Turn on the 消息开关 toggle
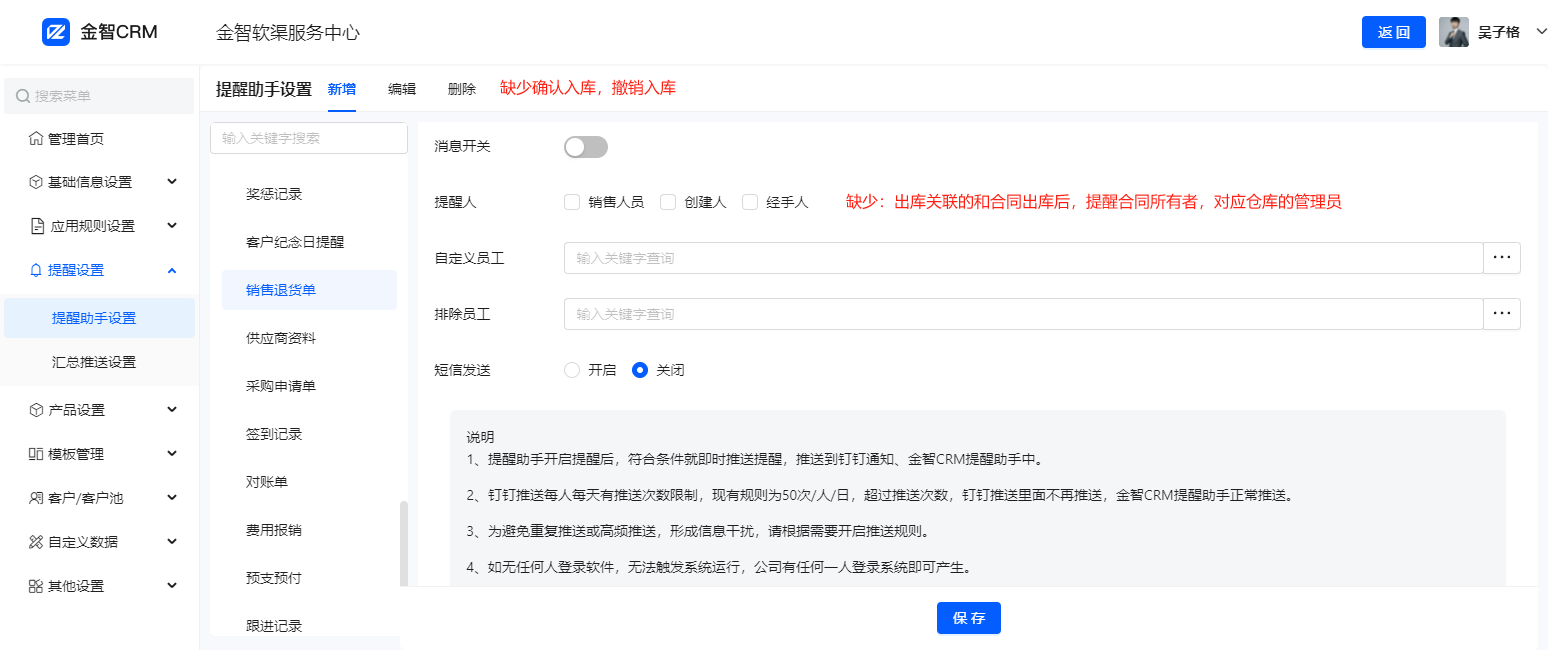This screenshot has height=650, width=1548. [x=586, y=147]
